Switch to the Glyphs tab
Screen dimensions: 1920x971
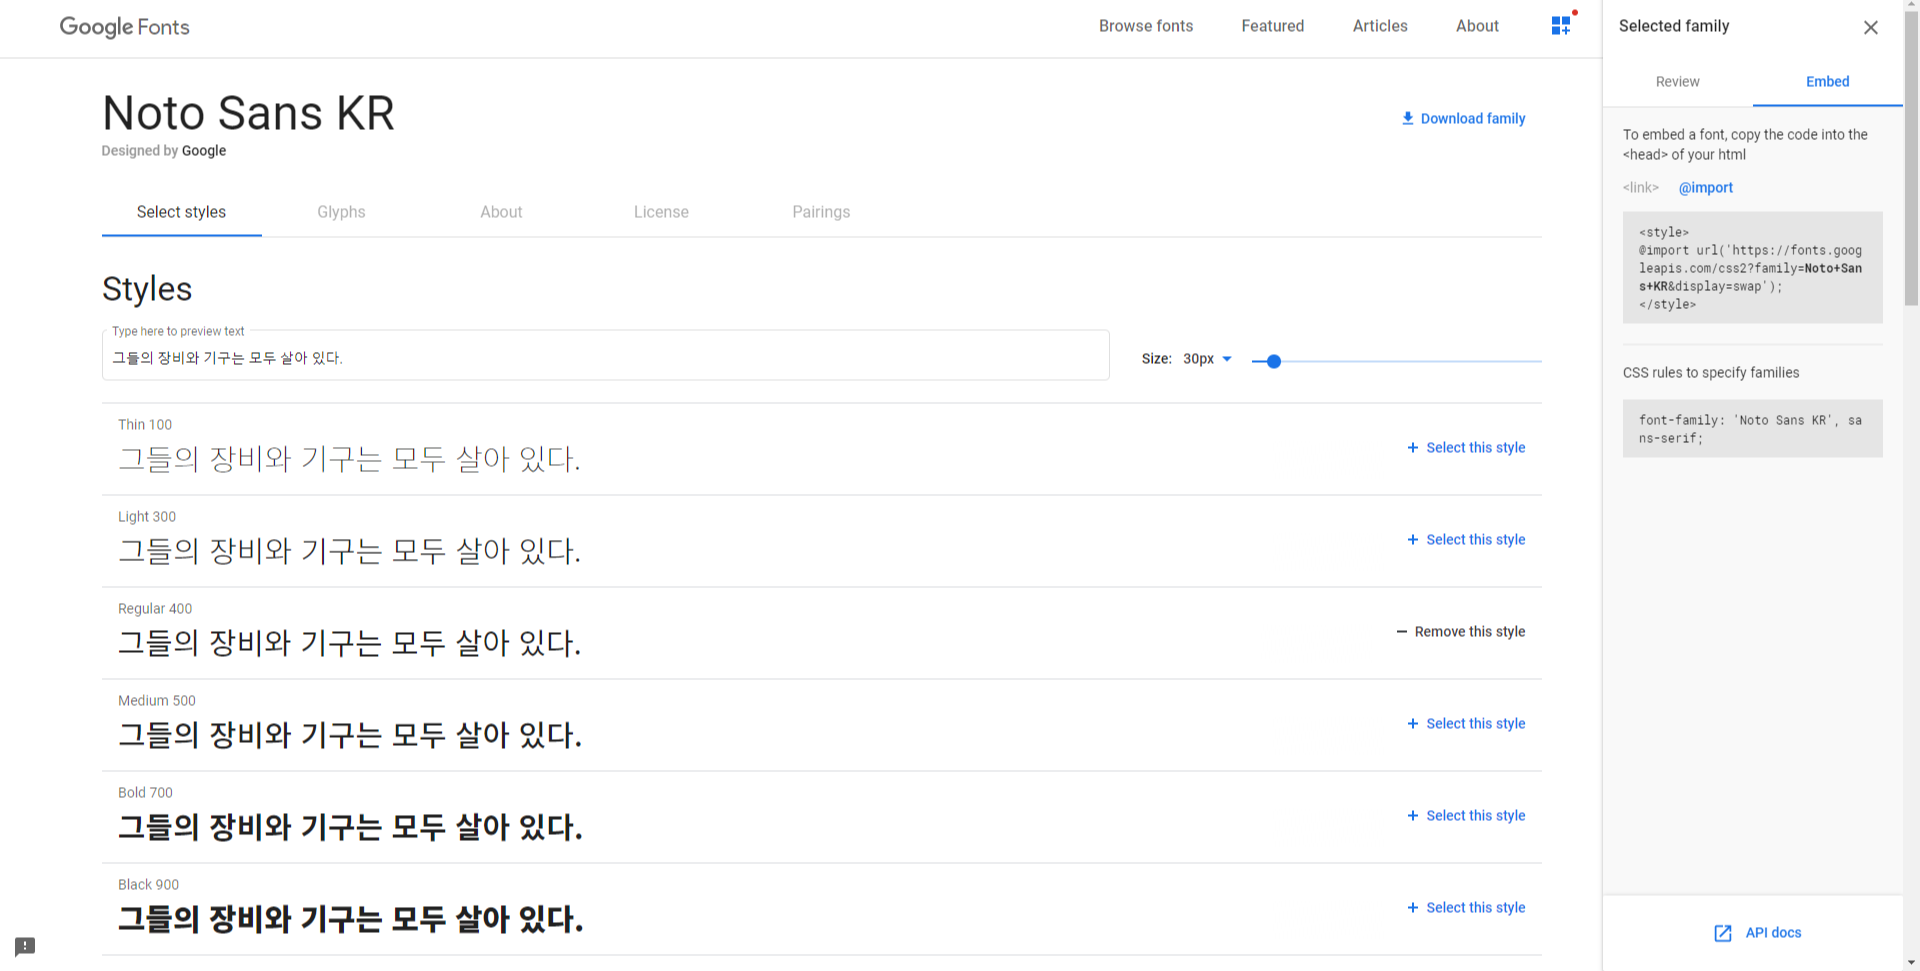coord(341,212)
